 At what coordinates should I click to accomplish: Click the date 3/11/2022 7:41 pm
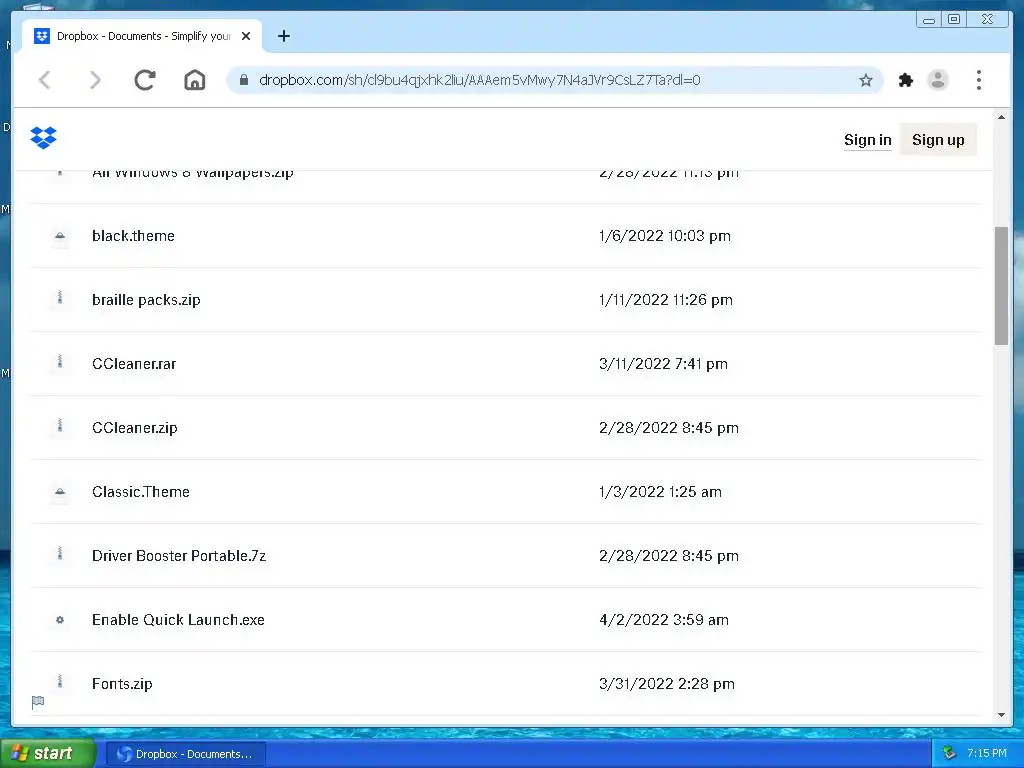(x=663, y=364)
